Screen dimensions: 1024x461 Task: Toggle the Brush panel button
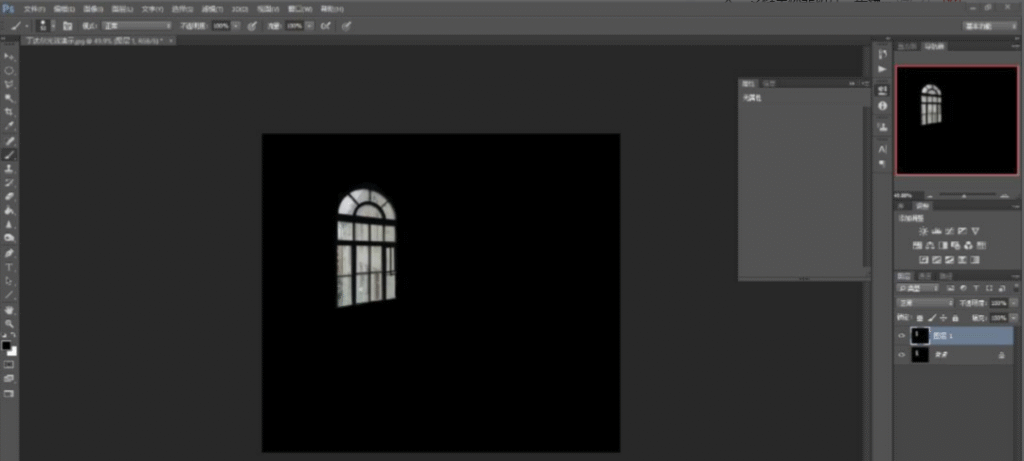coord(67,26)
